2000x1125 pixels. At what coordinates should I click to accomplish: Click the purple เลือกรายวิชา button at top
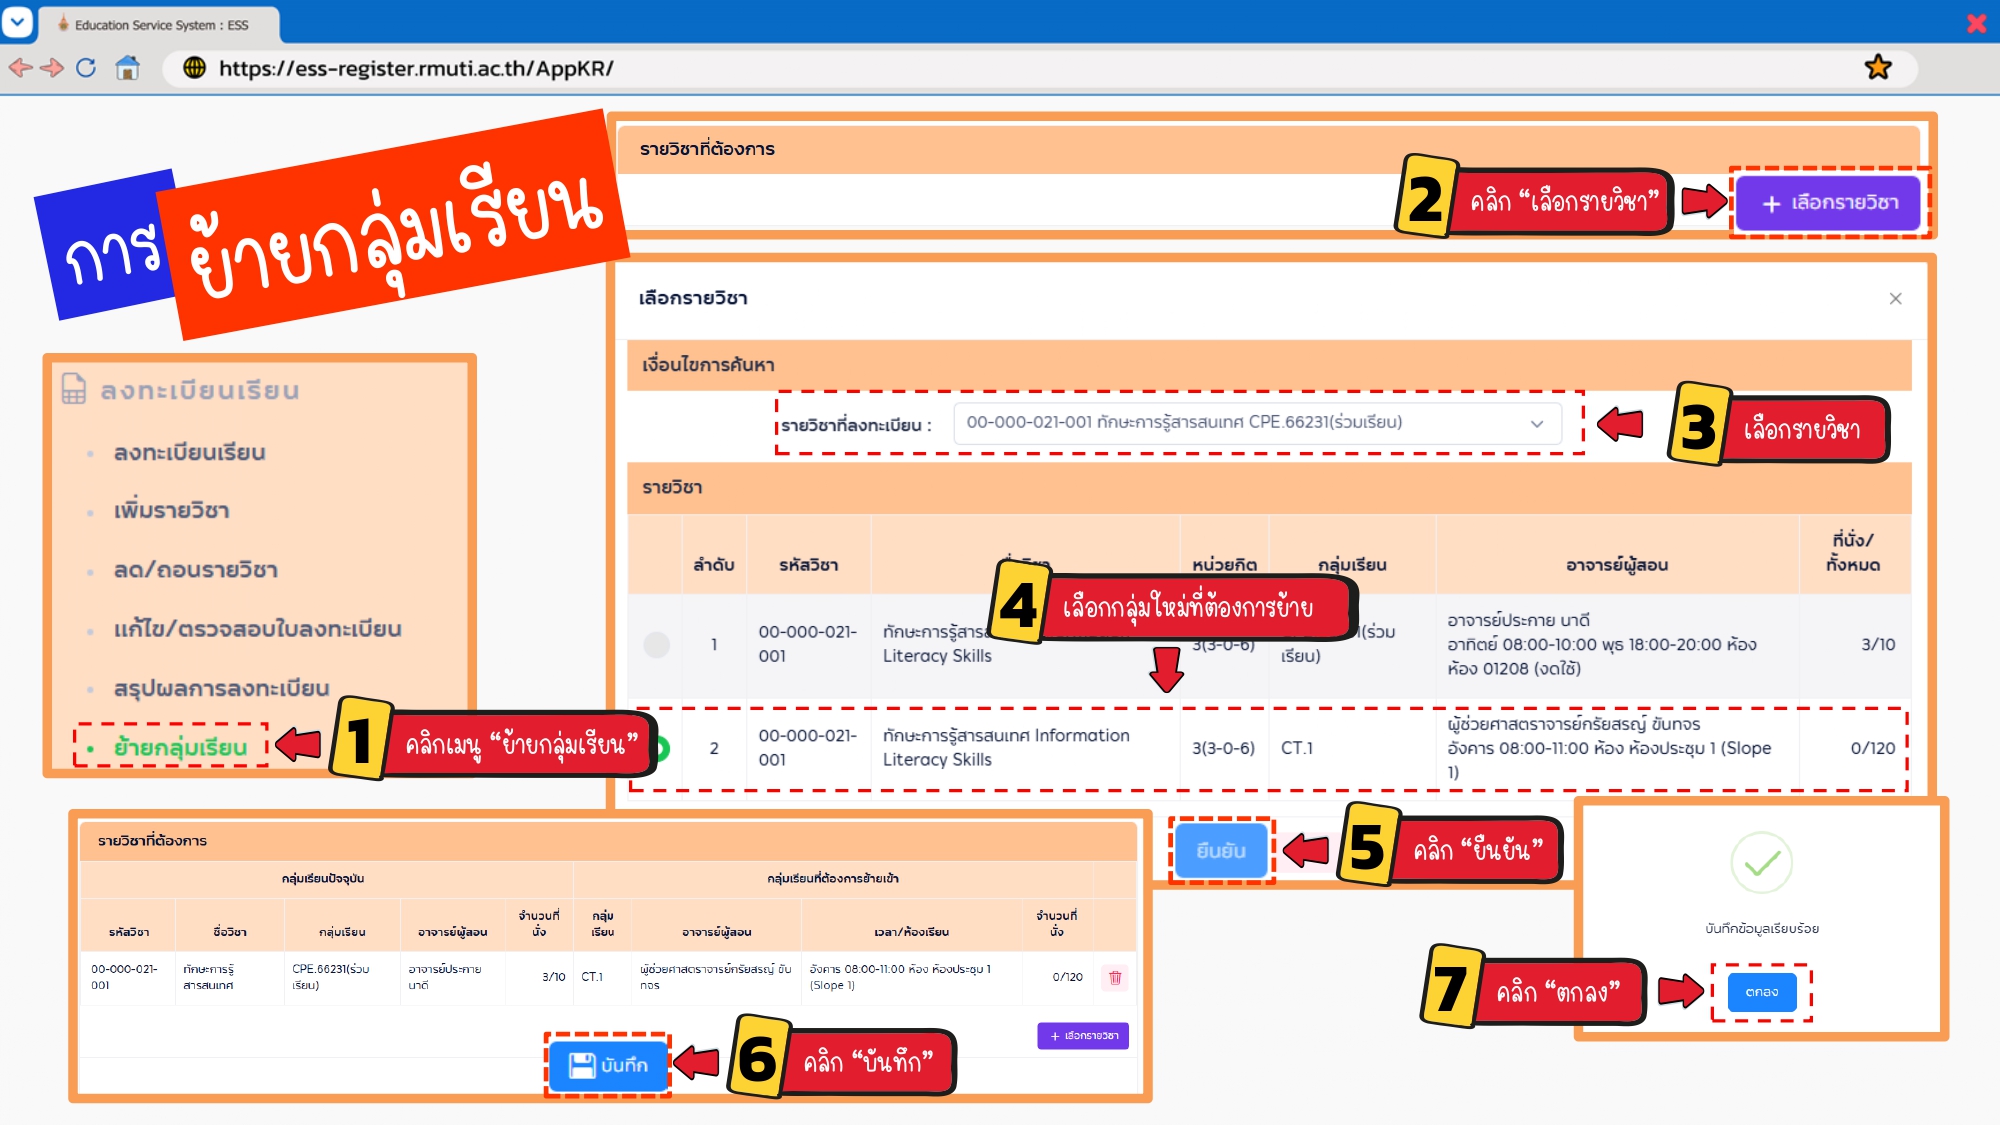1827,203
